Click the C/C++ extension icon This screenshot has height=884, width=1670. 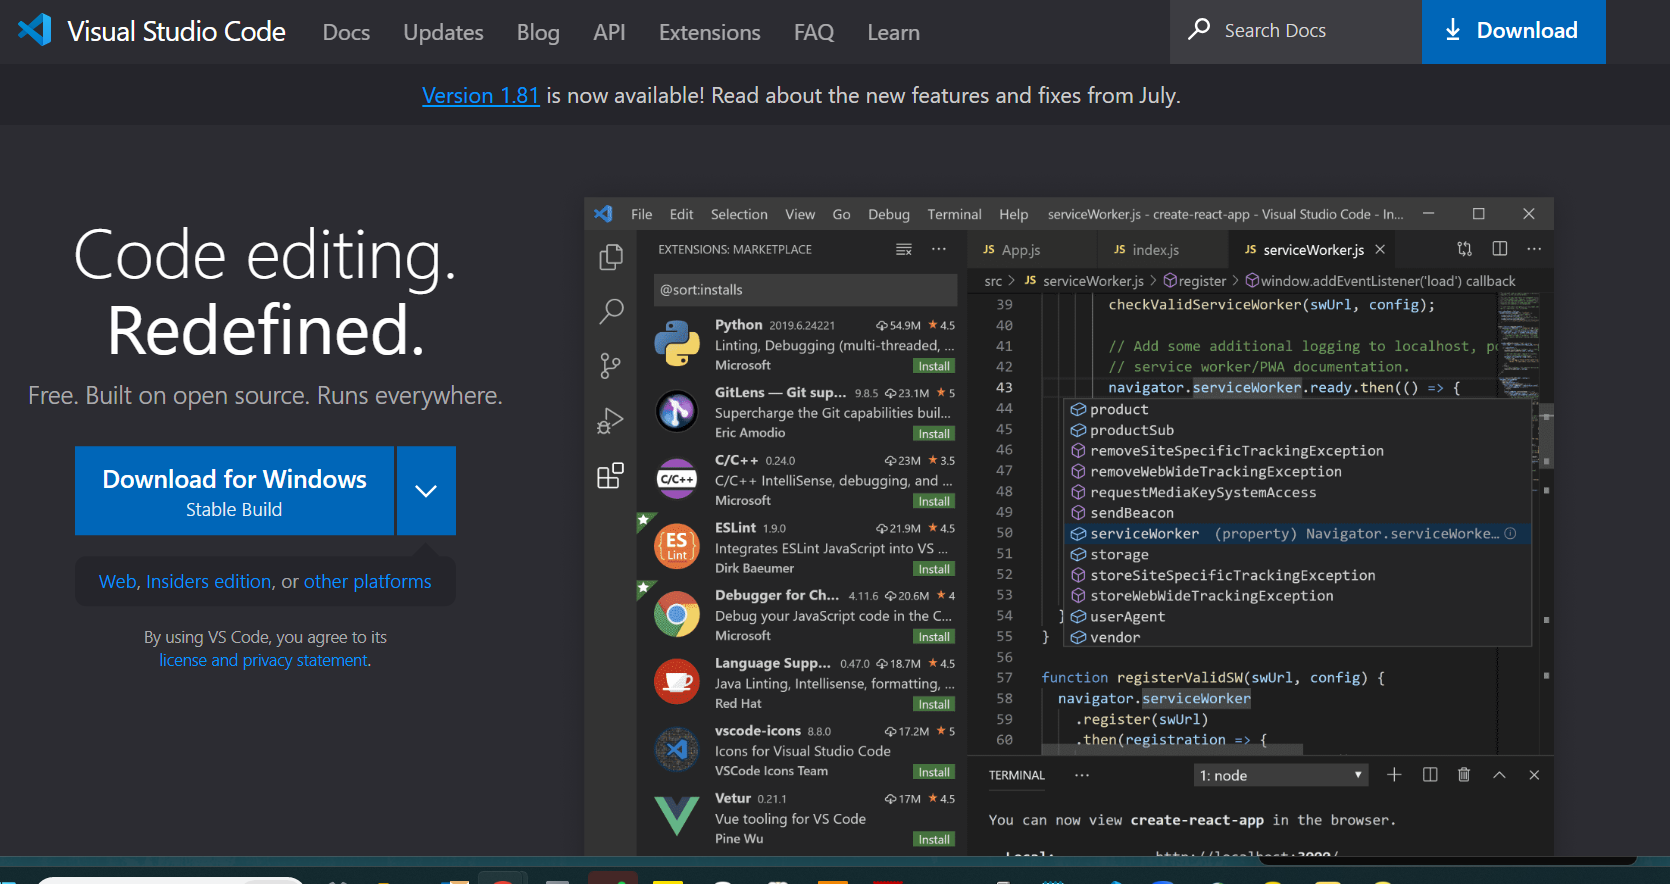click(x=677, y=479)
